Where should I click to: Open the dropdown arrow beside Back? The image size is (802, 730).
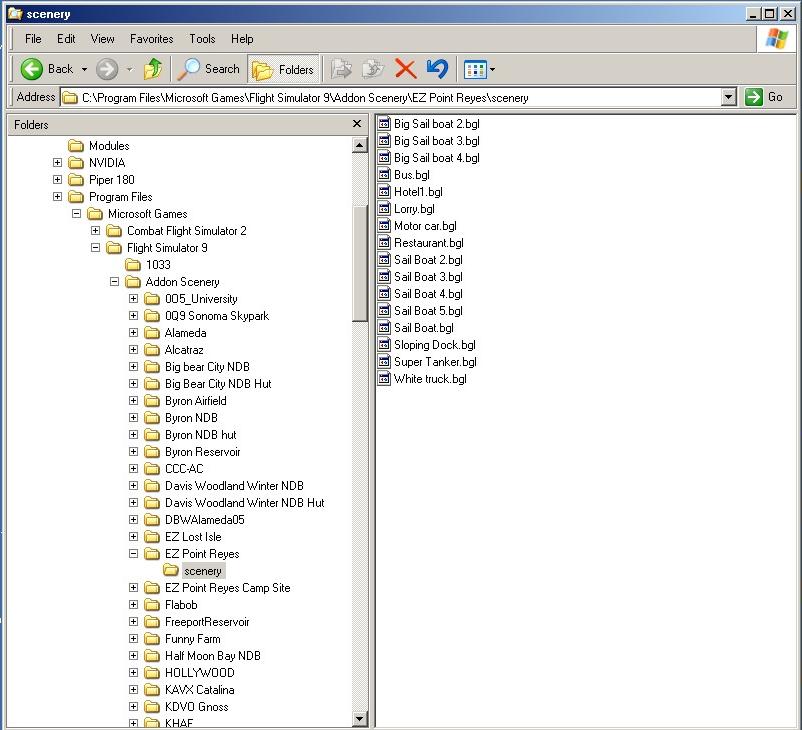point(84,69)
